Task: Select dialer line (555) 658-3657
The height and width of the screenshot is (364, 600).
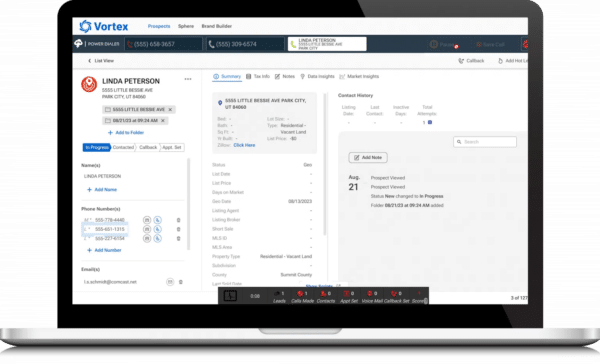Action: pyautogui.click(x=163, y=44)
